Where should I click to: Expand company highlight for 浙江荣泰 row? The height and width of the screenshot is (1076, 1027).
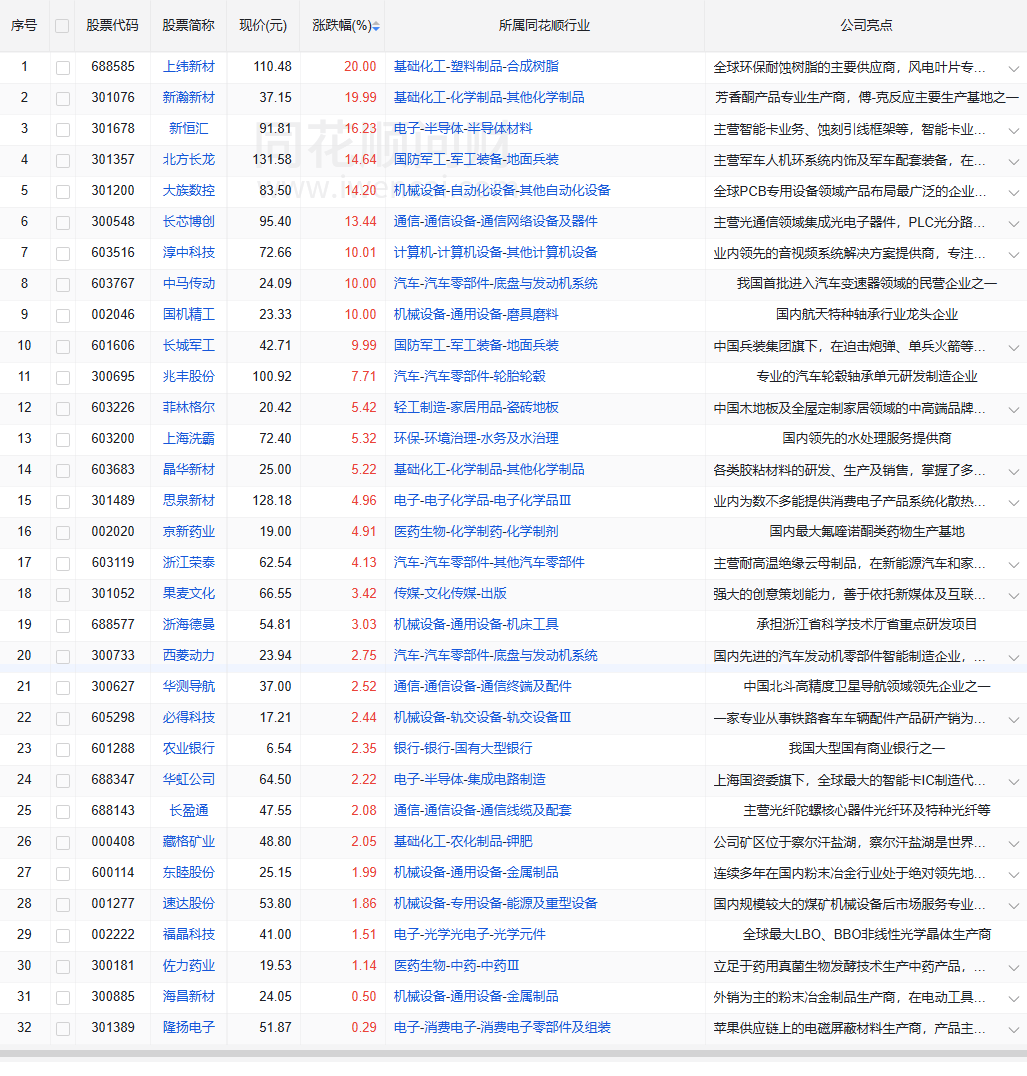pyautogui.click(x=1013, y=564)
